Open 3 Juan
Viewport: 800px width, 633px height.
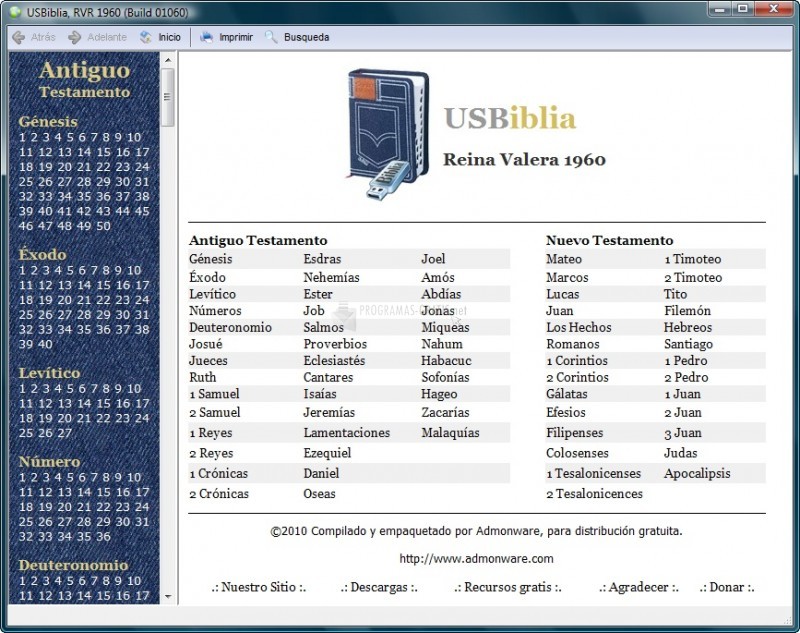[x=683, y=433]
